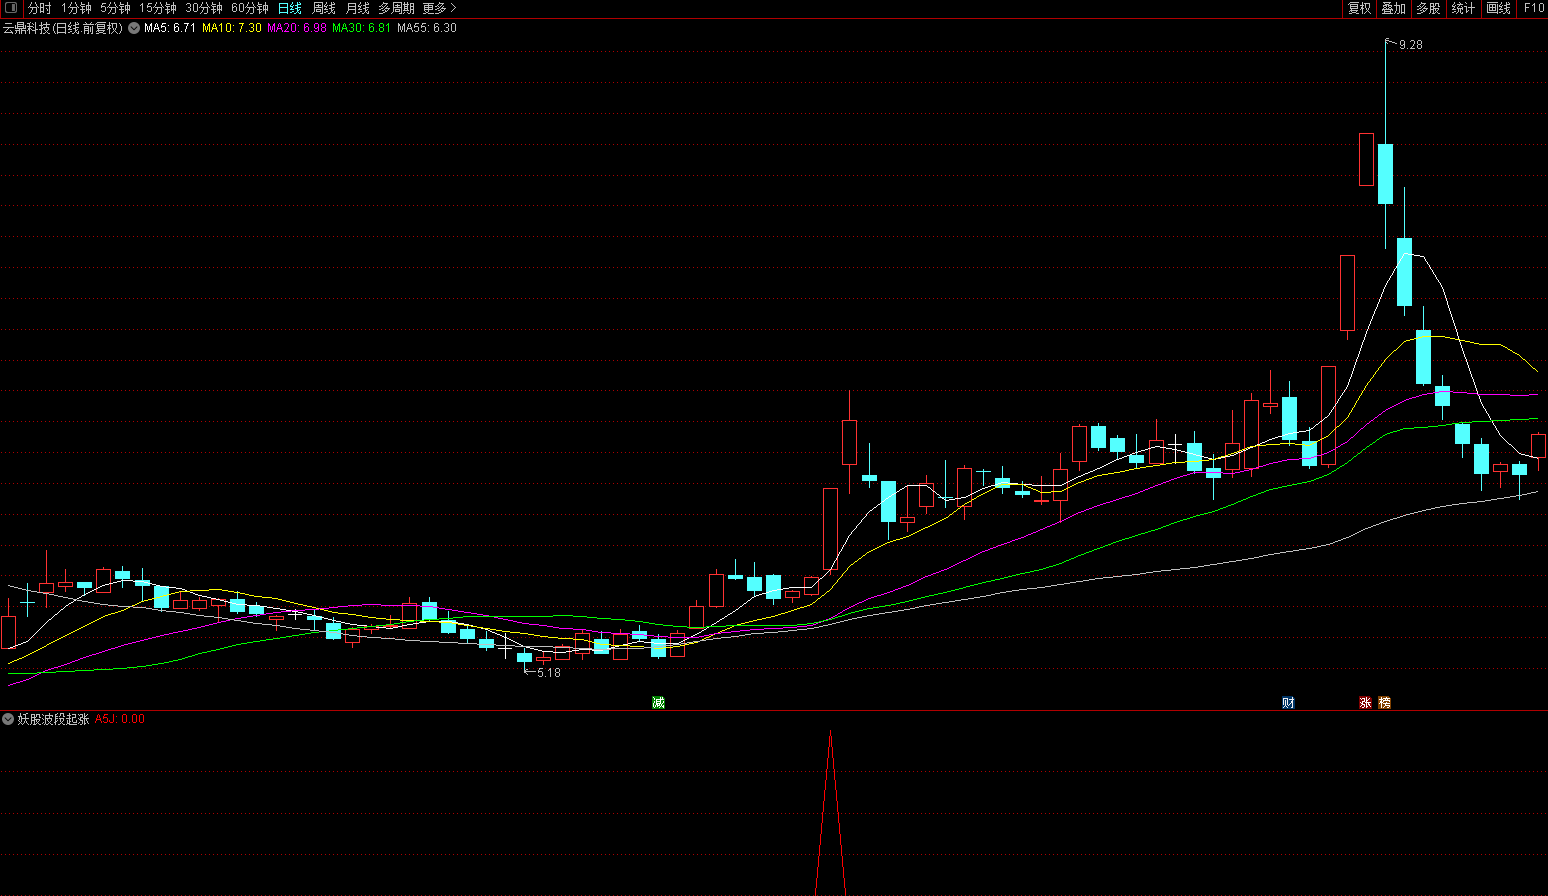Click the 云鼎科技 stock title label
The height and width of the screenshot is (896, 1548).
[x=62, y=28]
